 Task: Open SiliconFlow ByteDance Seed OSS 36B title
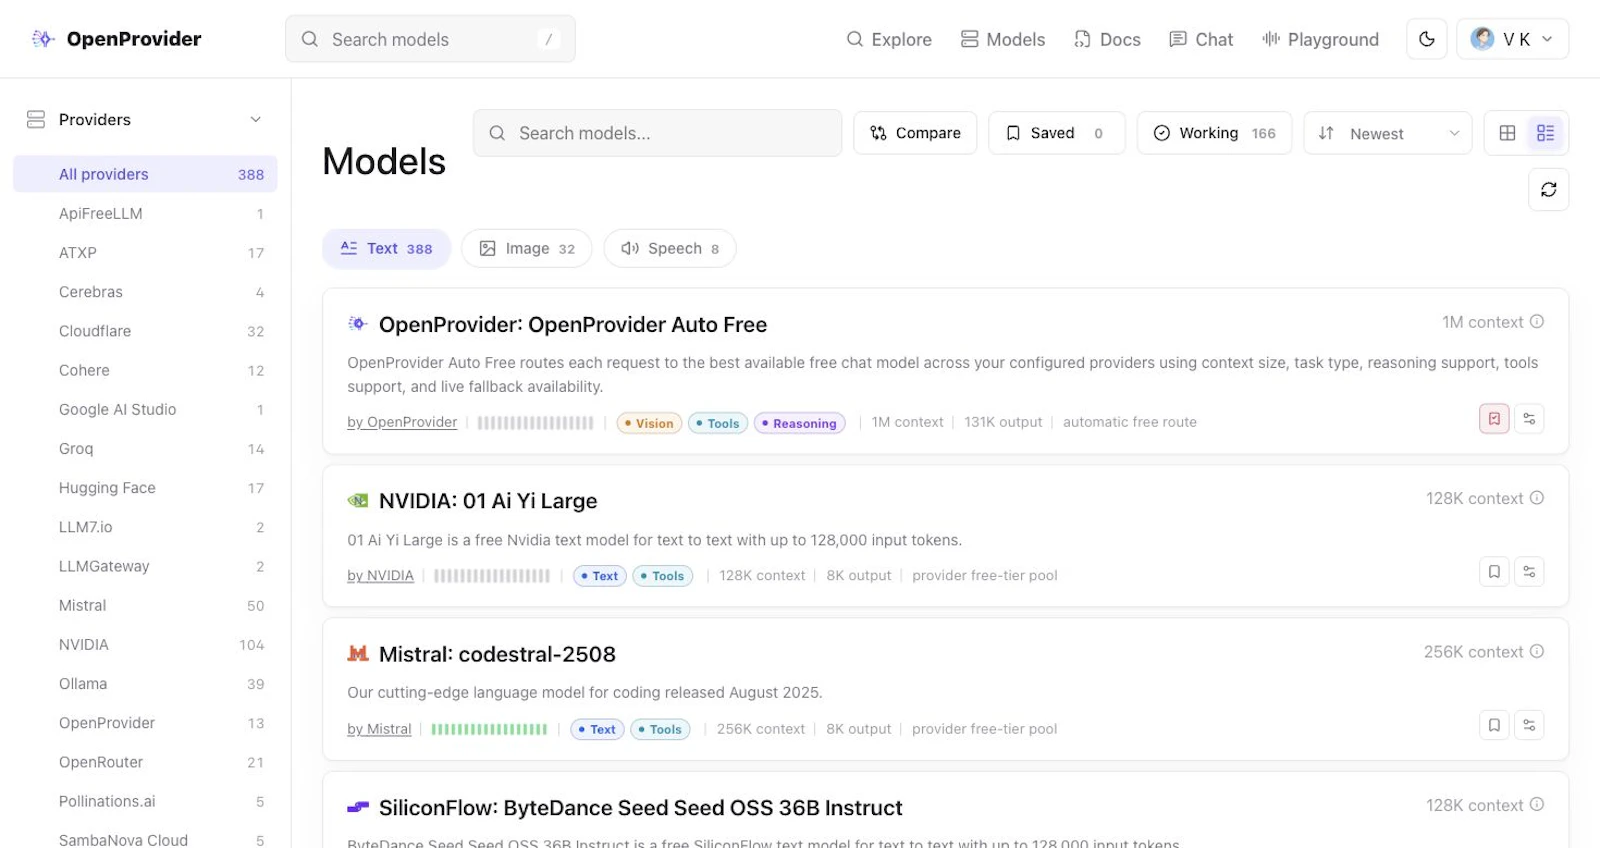[640, 808]
